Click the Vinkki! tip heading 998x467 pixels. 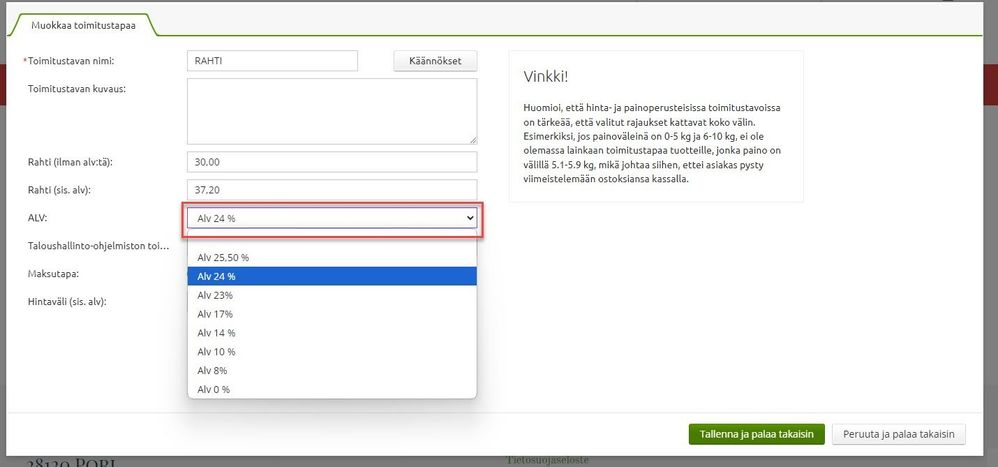(x=545, y=77)
